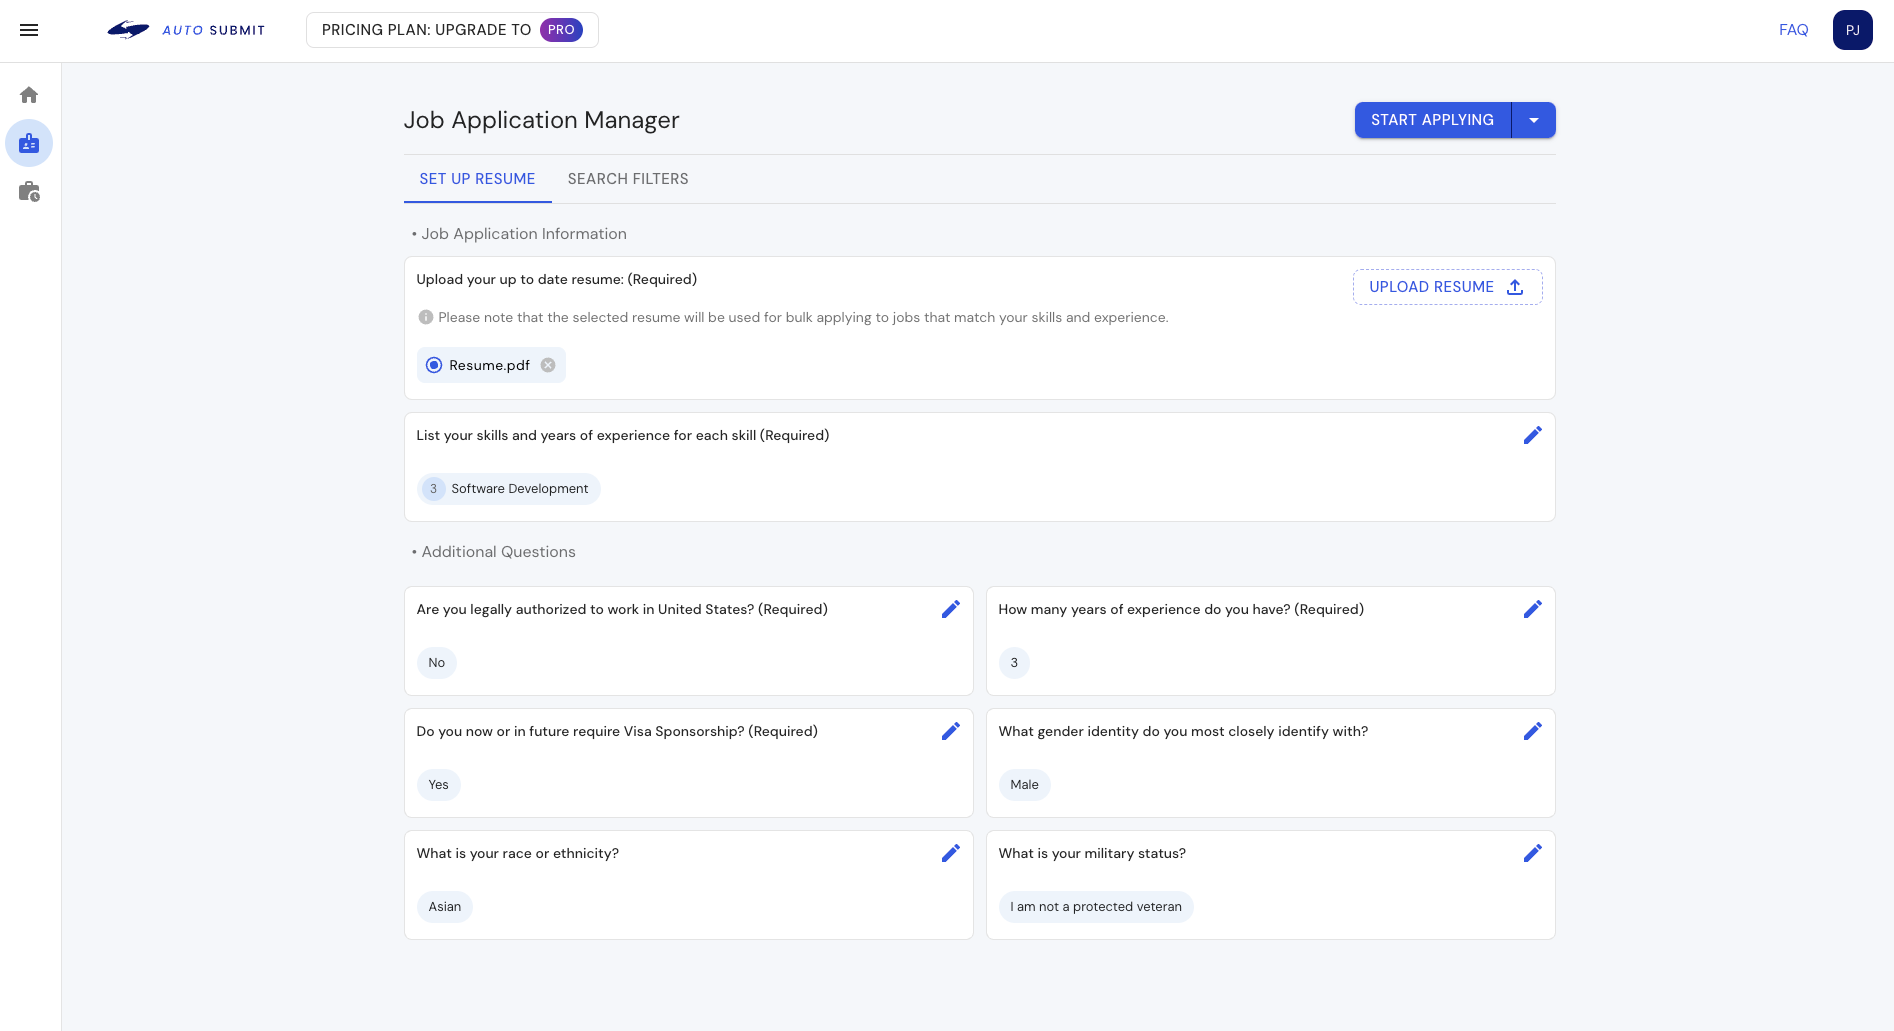The image size is (1894, 1031).
Task: Click the Upload Resume button
Action: 1447,287
